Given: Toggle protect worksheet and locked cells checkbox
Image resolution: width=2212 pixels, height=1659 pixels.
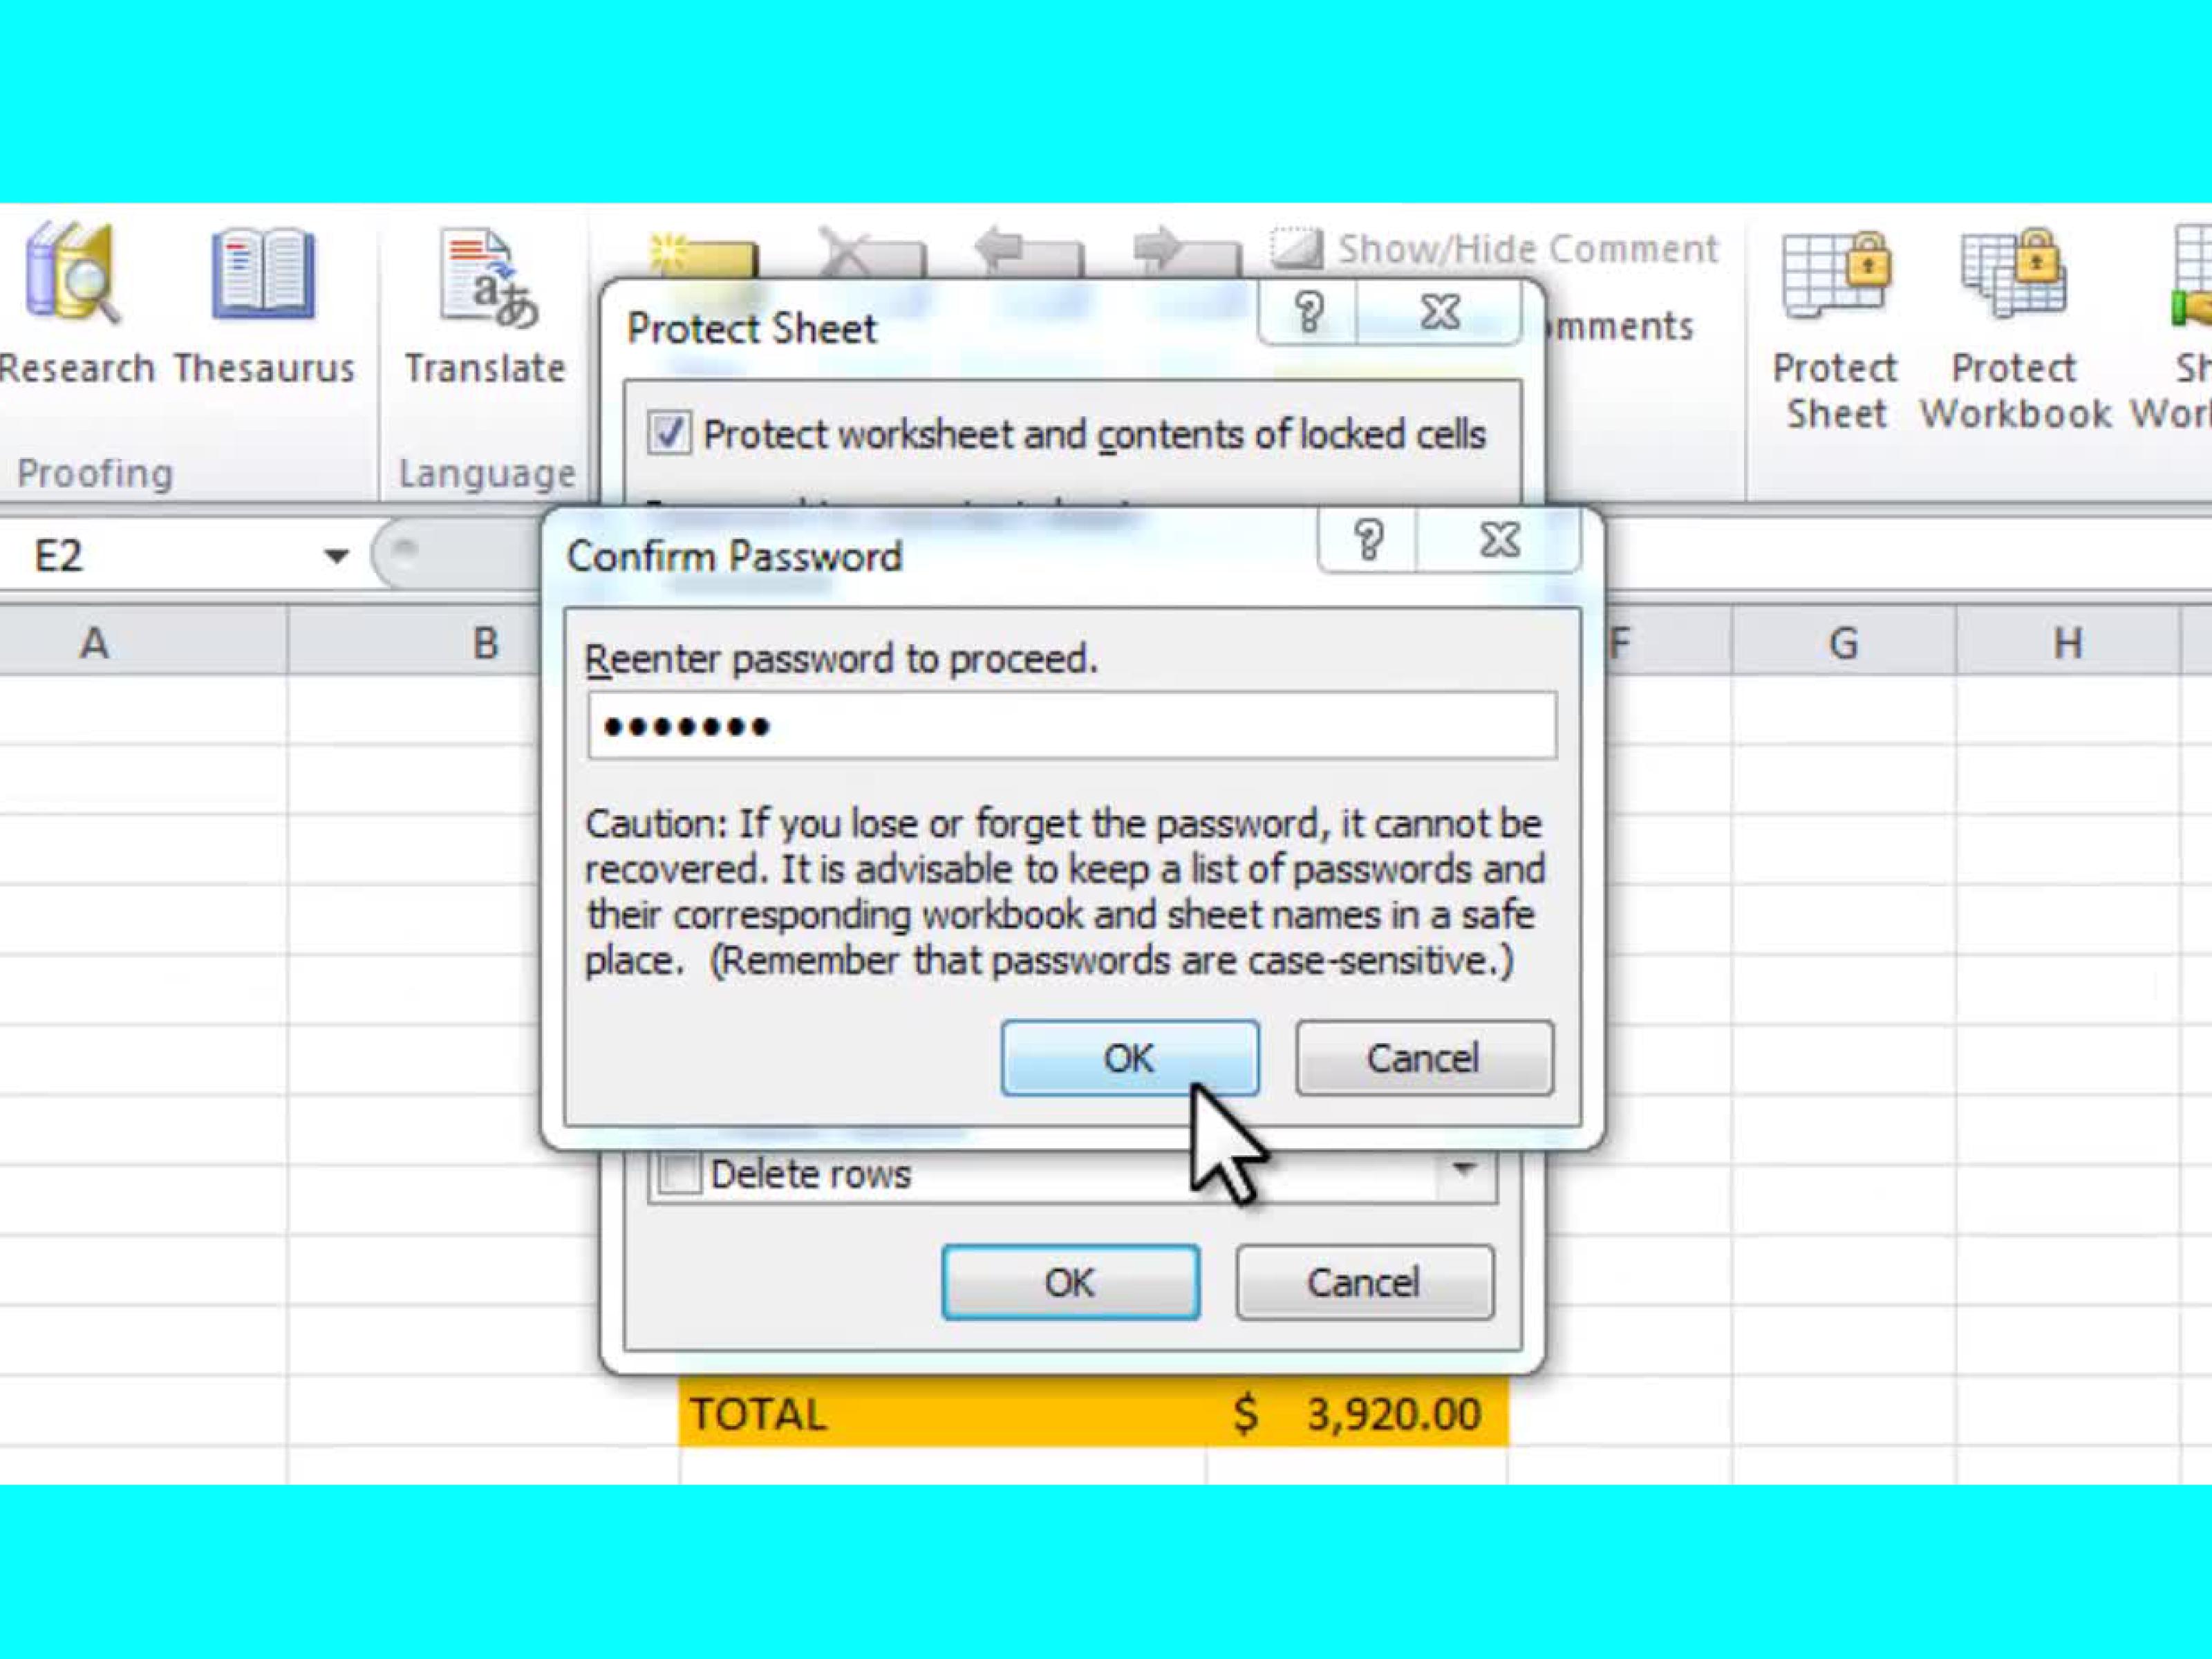Looking at the screenshot, I should 671,434.
